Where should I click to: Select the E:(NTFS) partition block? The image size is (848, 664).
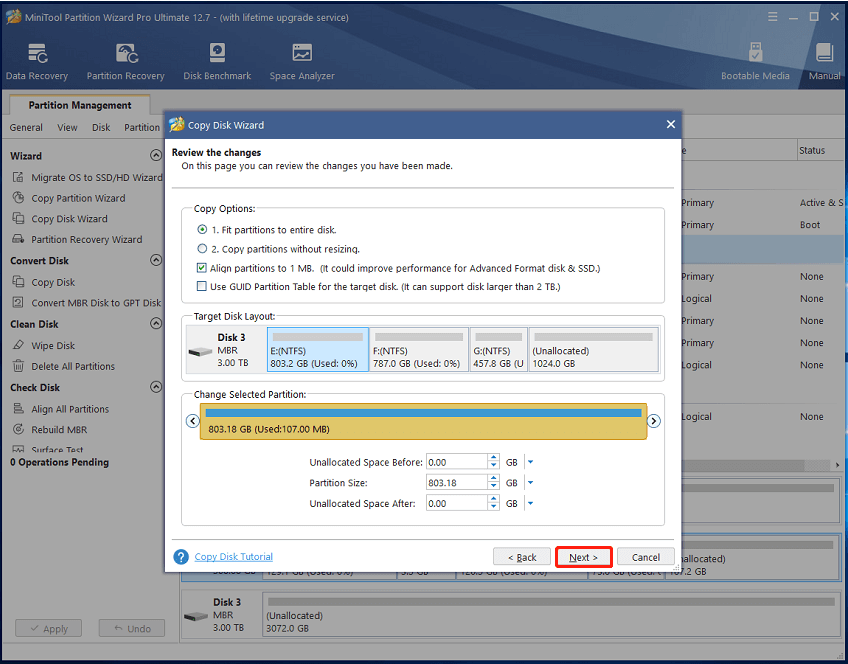click(x=318, y=349)
